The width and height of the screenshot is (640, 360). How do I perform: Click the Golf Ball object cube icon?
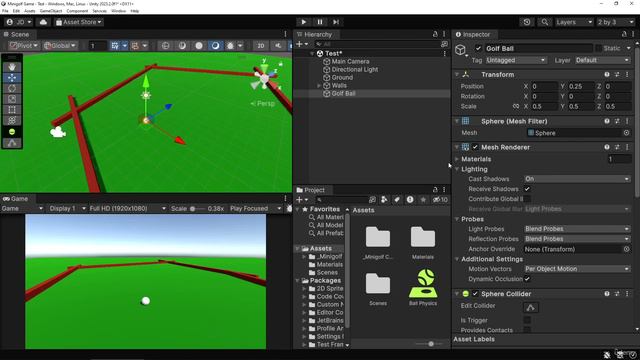(461, 50)
